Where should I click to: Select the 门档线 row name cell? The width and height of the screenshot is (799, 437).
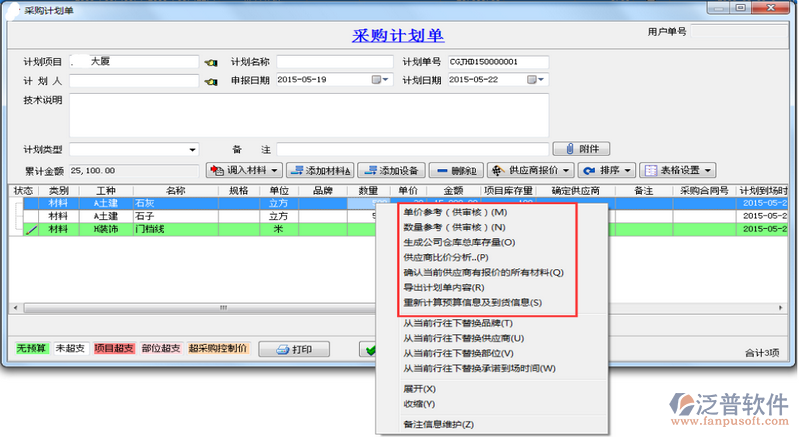point(175,229)
